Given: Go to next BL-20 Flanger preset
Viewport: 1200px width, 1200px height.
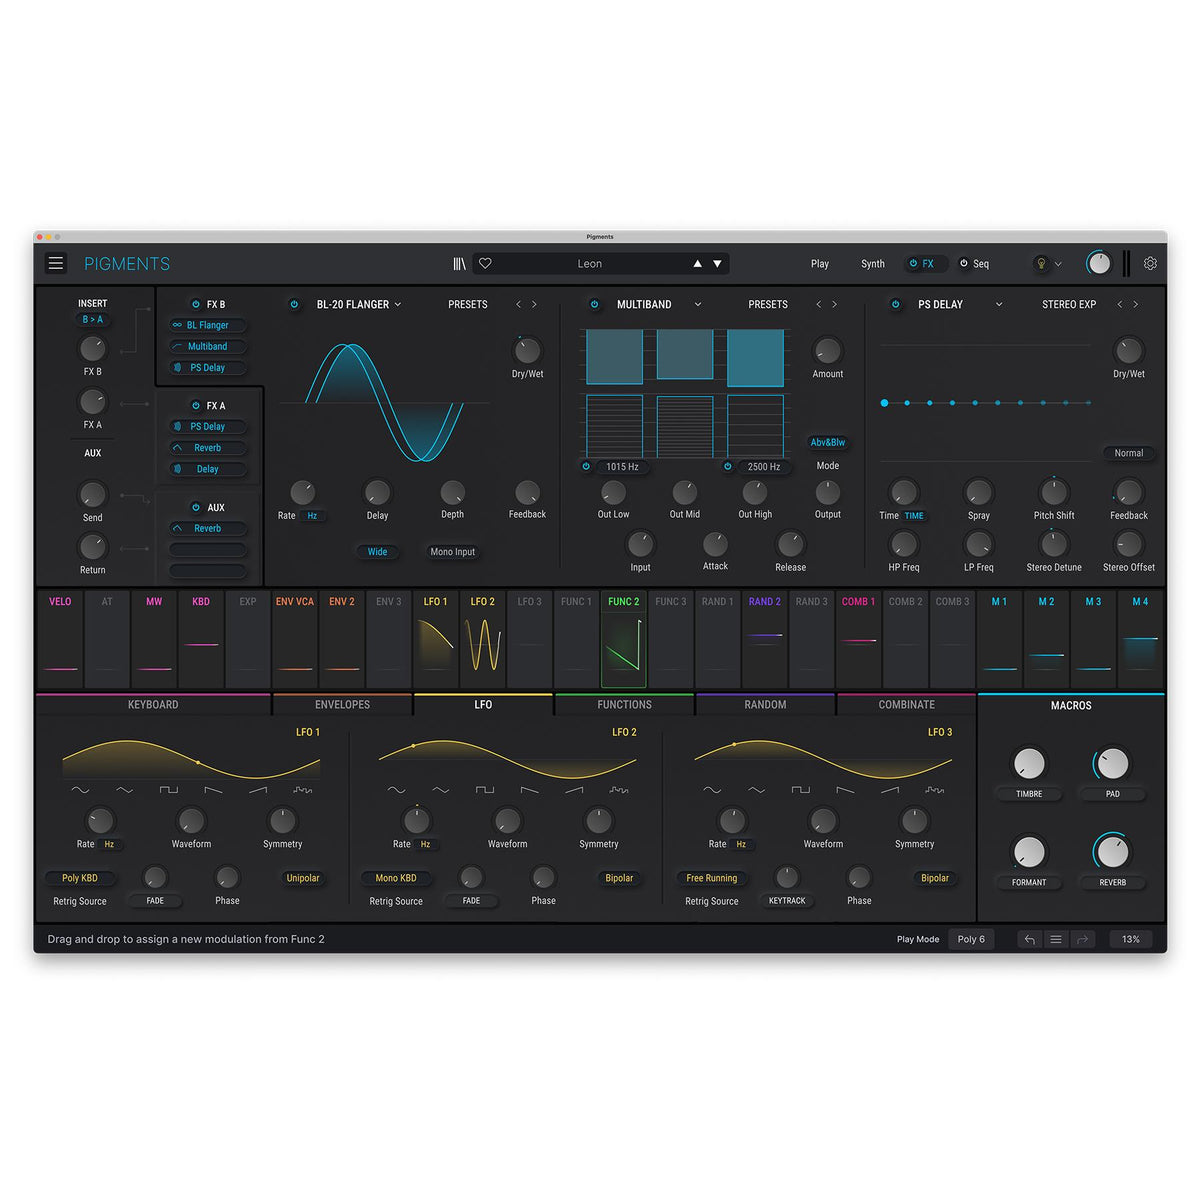Looking at the screenshot, I should click(x=534, y=304).
